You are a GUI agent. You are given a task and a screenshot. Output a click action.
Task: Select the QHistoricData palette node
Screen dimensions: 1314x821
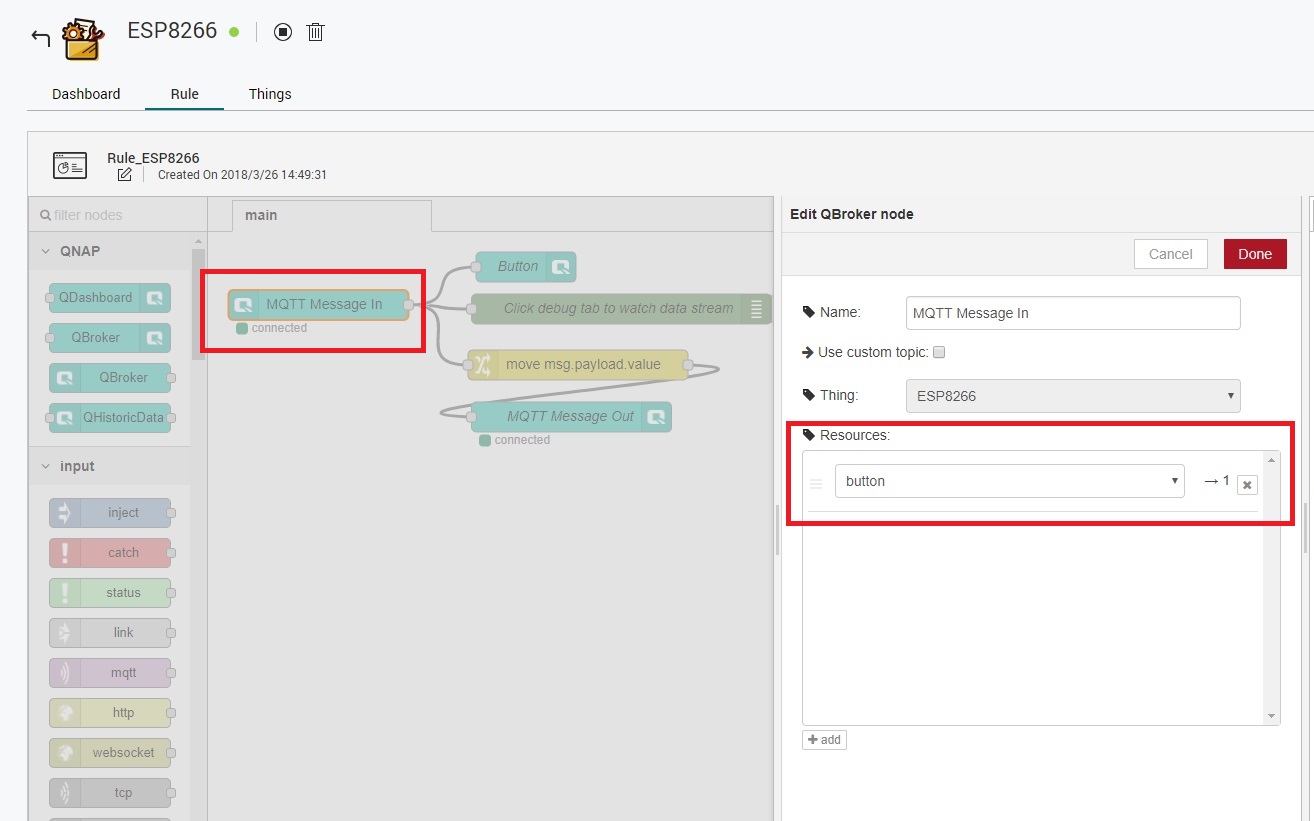click(109, 417)
